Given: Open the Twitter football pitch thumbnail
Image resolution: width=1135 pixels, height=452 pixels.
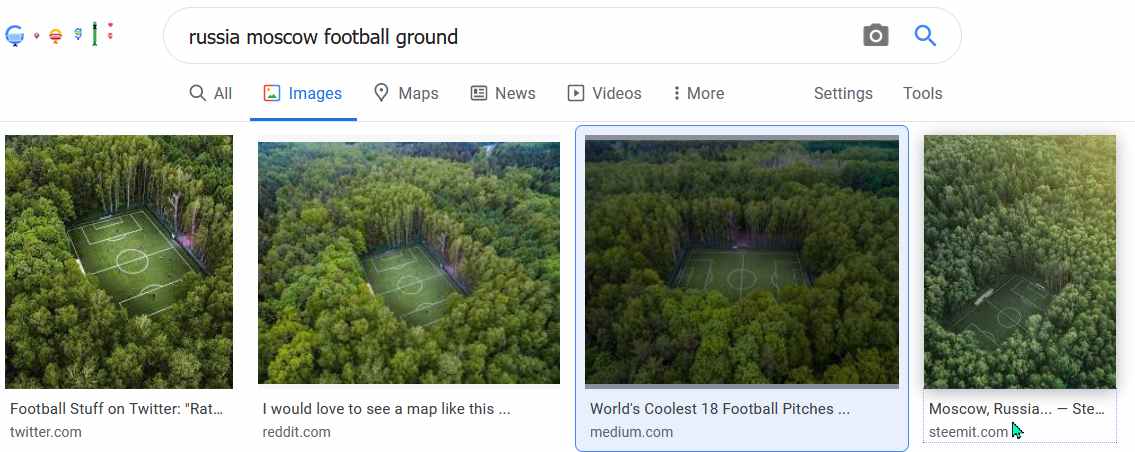Looking at the screenshot, I should (x=119, y=261).
